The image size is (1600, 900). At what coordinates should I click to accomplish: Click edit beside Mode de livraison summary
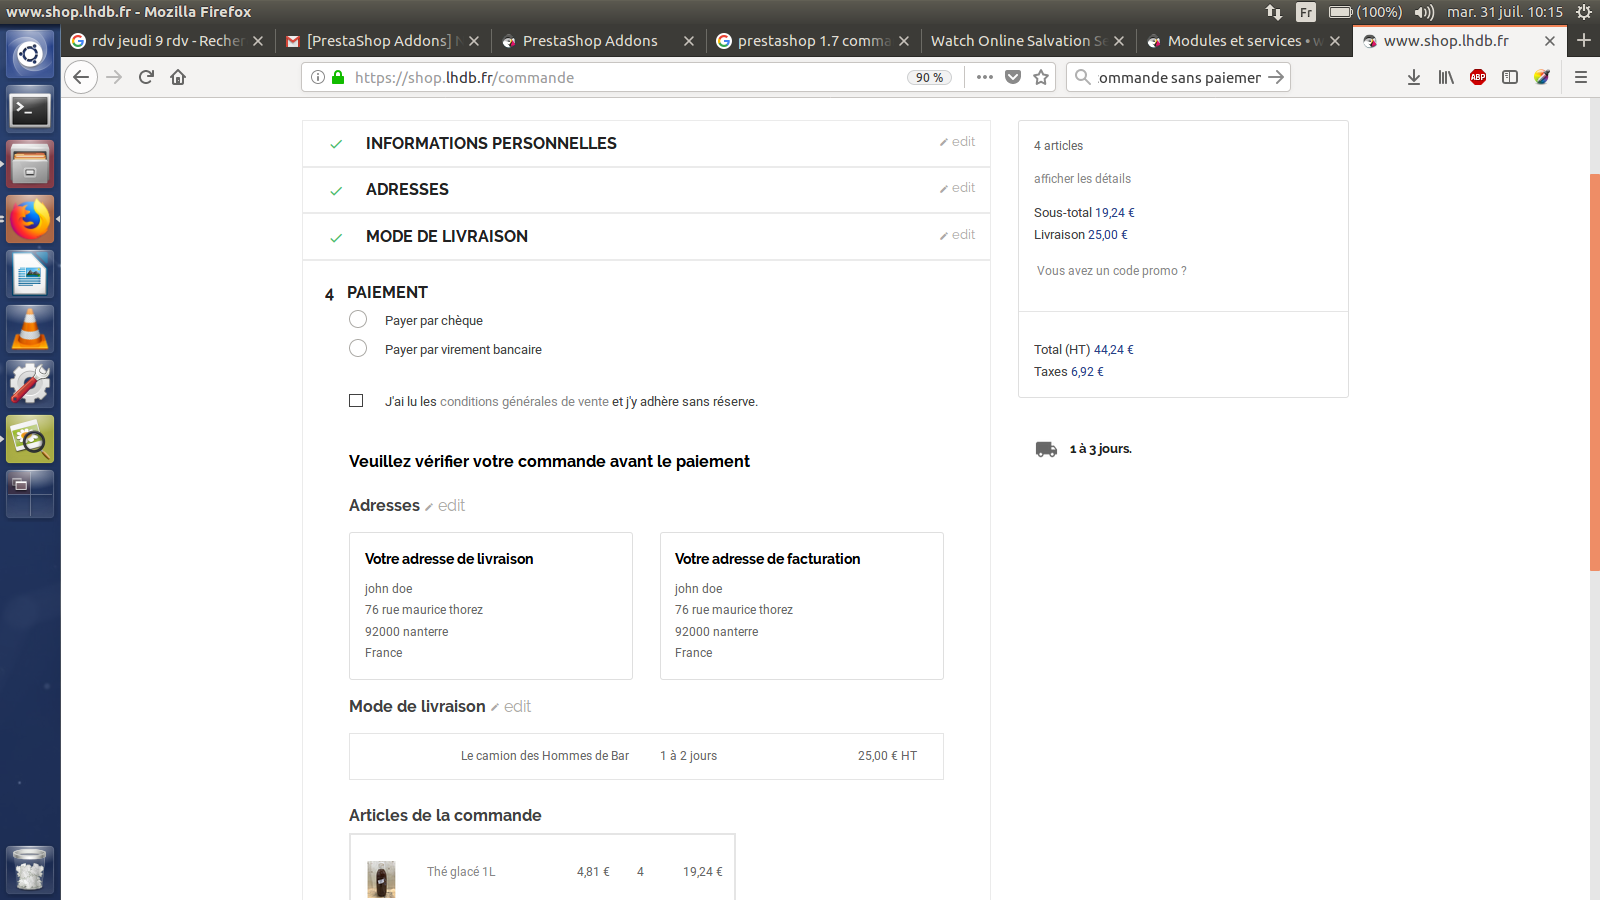511,707
